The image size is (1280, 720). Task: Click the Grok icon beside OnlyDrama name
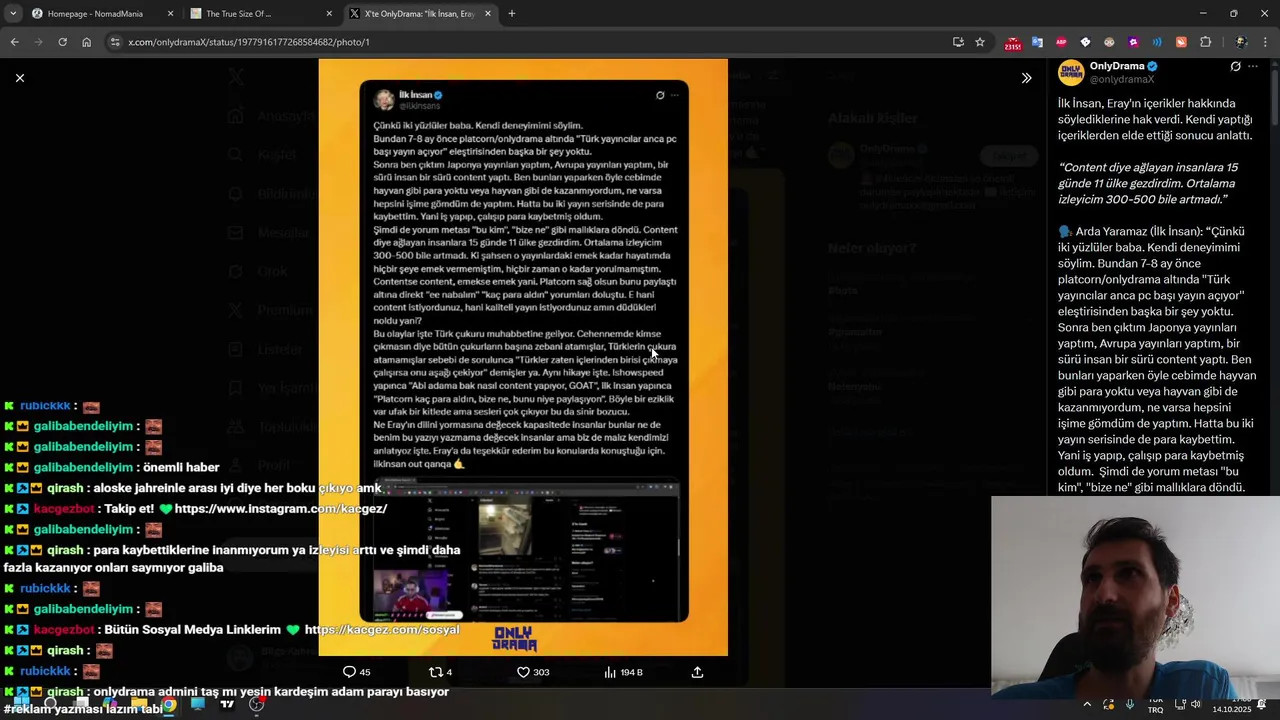pyautogui.click(x=1235, y=66)
